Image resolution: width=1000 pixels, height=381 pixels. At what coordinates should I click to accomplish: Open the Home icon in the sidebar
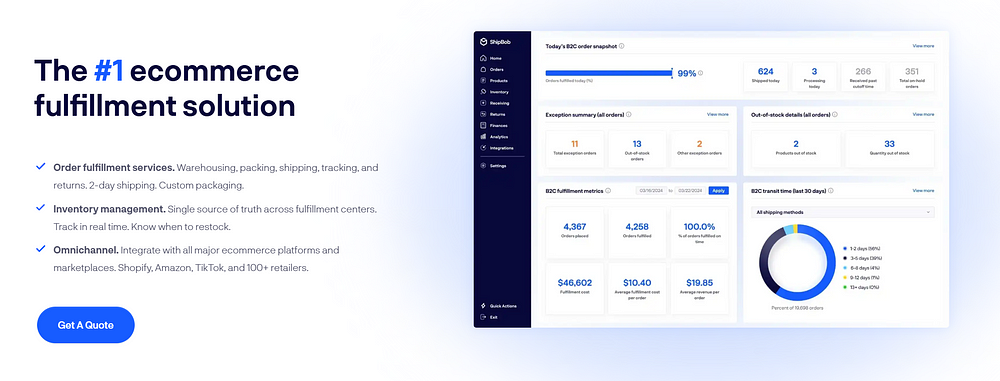tap(483, 58)
